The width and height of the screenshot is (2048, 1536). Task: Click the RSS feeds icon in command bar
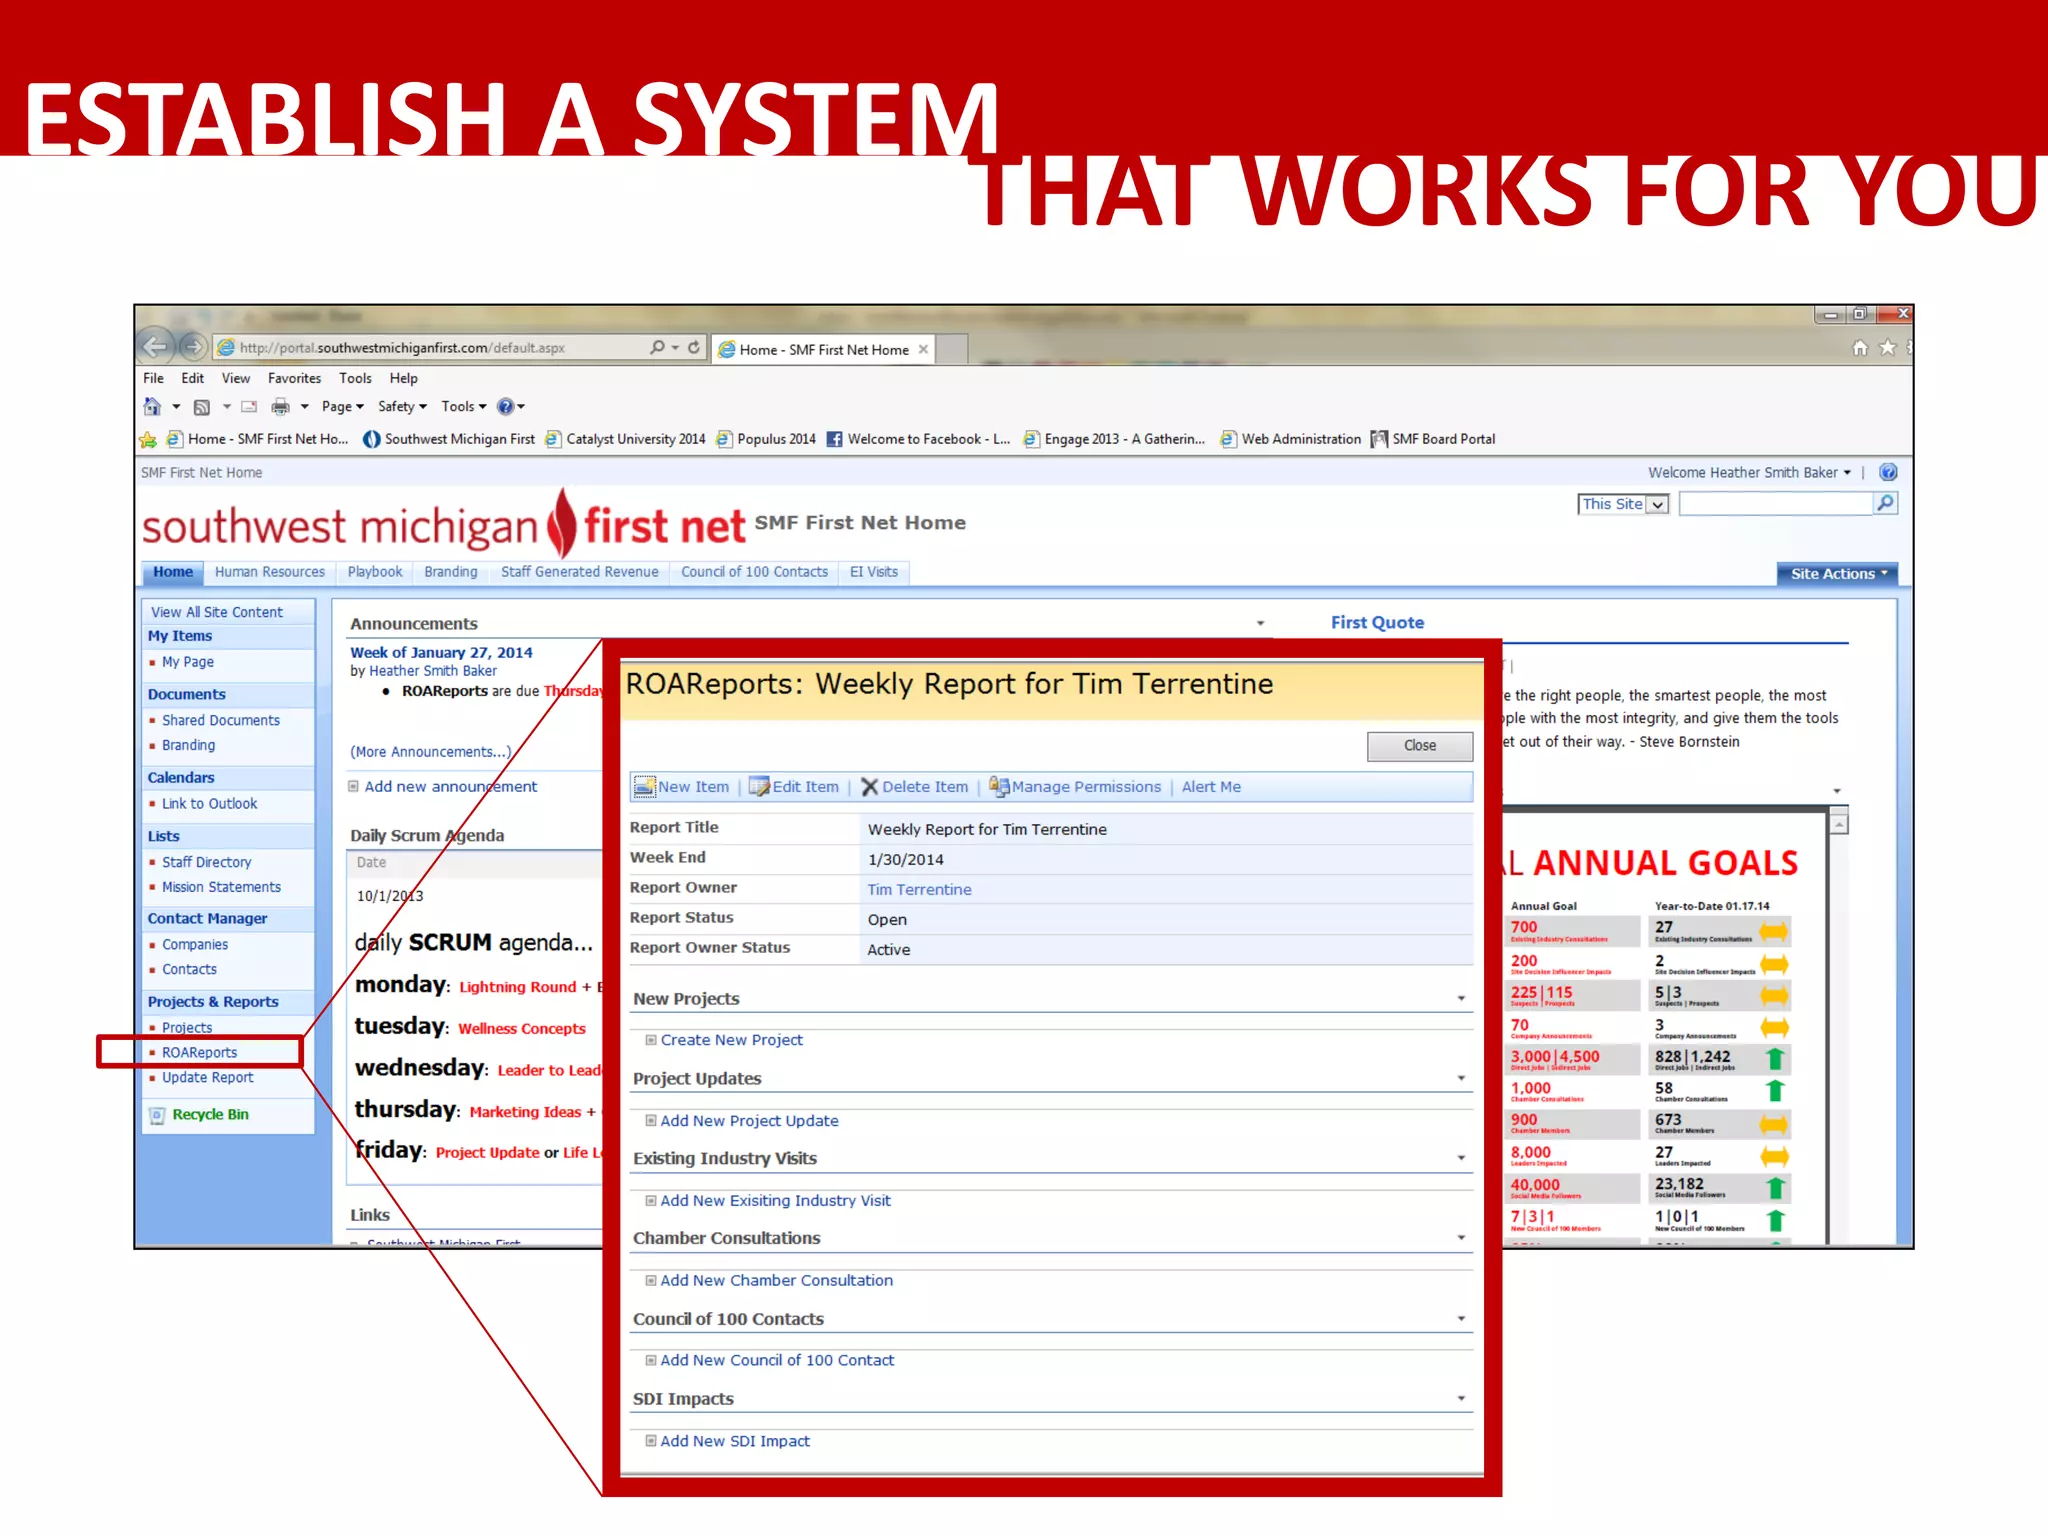(x=202, y=407)
